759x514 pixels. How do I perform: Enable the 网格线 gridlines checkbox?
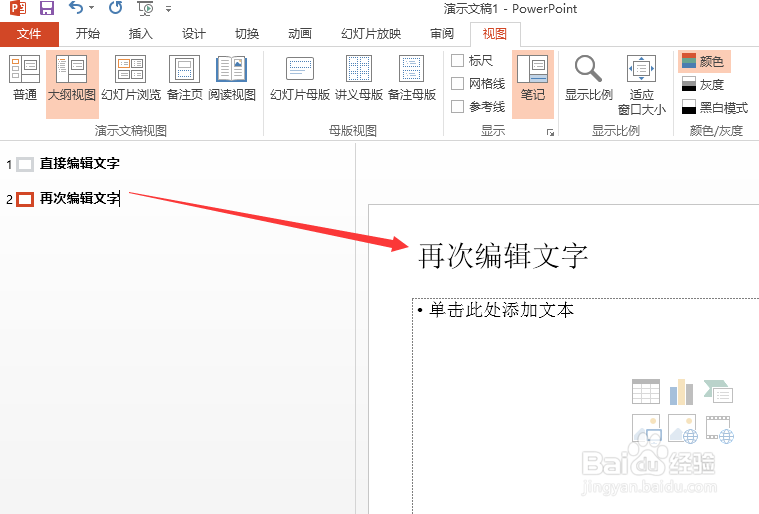[x=457, y=83]
